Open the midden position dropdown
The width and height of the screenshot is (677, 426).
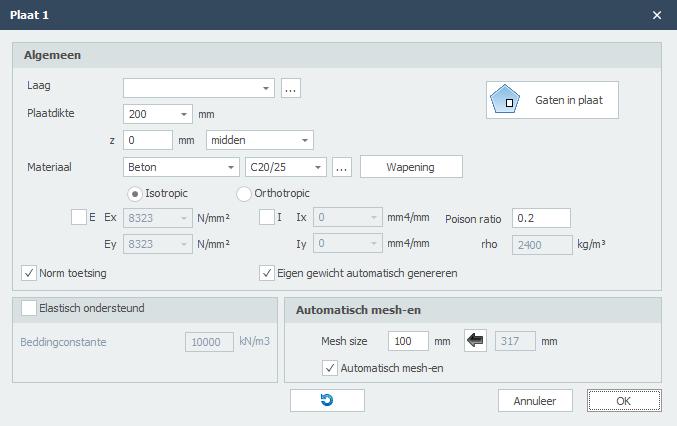(260, 140)
